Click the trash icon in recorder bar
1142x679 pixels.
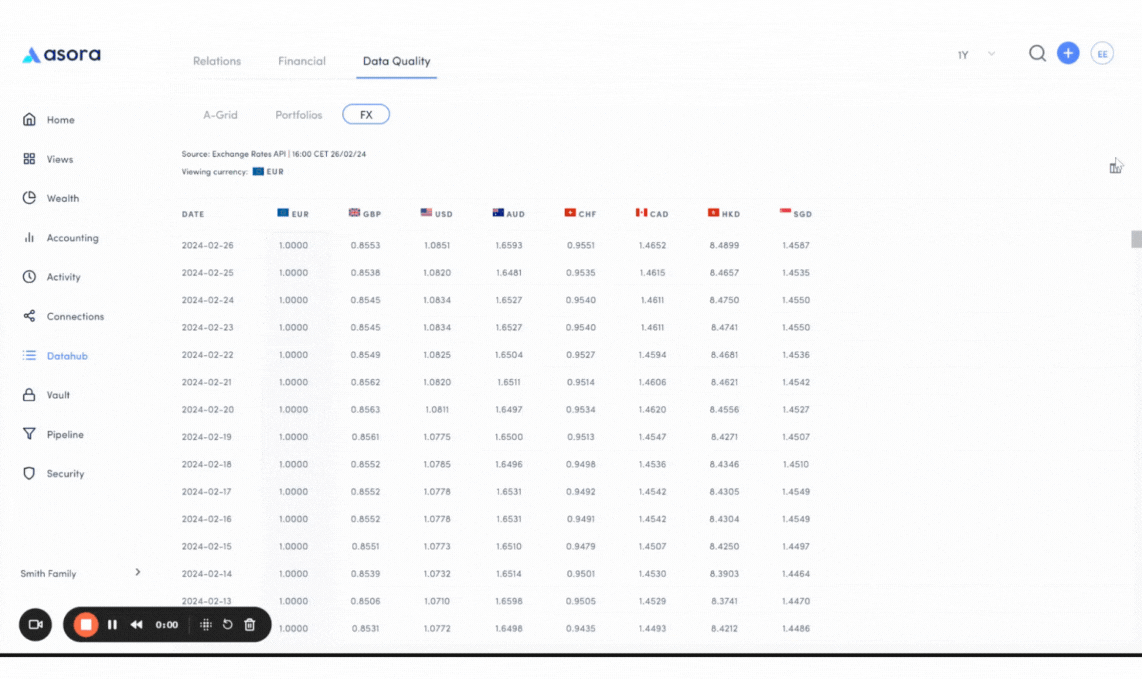[x=250, y=625]
